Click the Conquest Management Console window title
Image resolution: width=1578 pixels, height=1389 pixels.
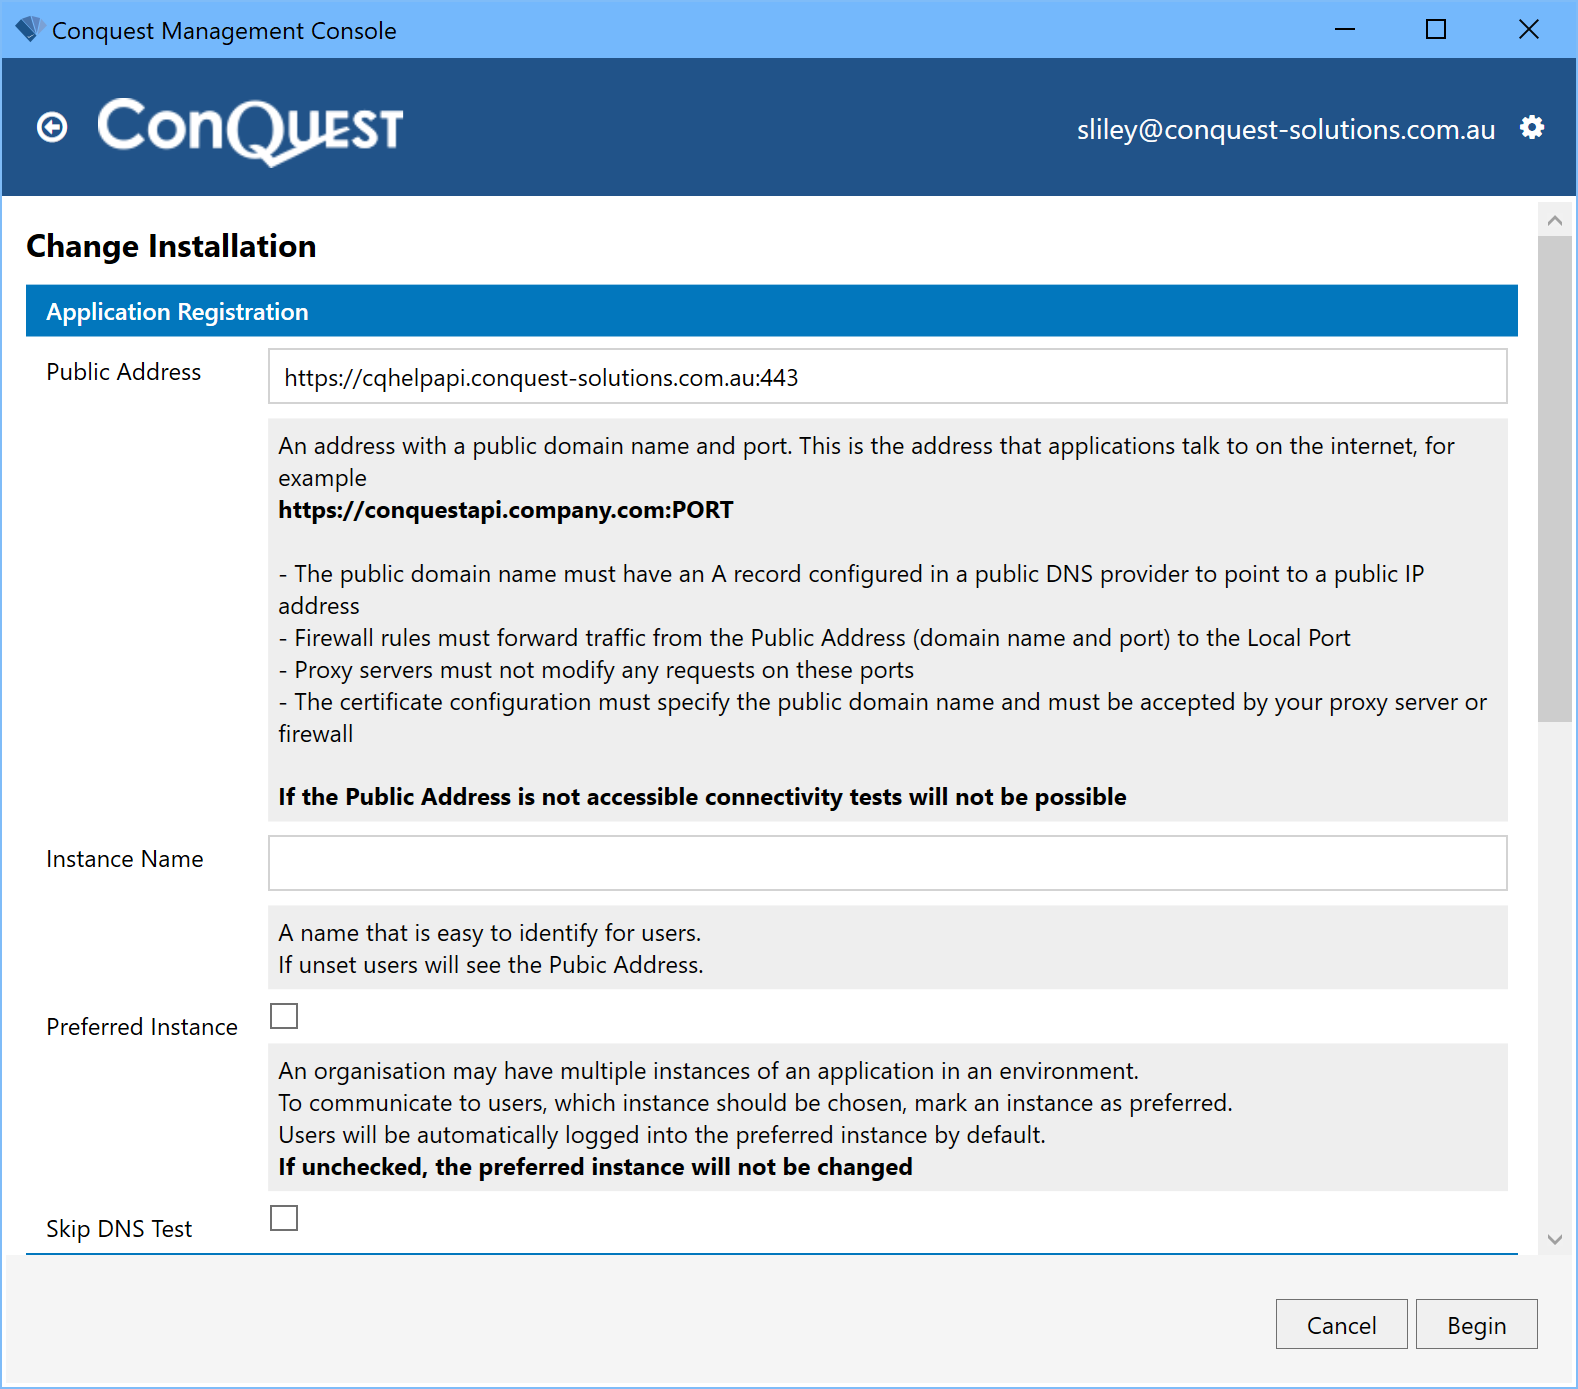tap(224, 31)
